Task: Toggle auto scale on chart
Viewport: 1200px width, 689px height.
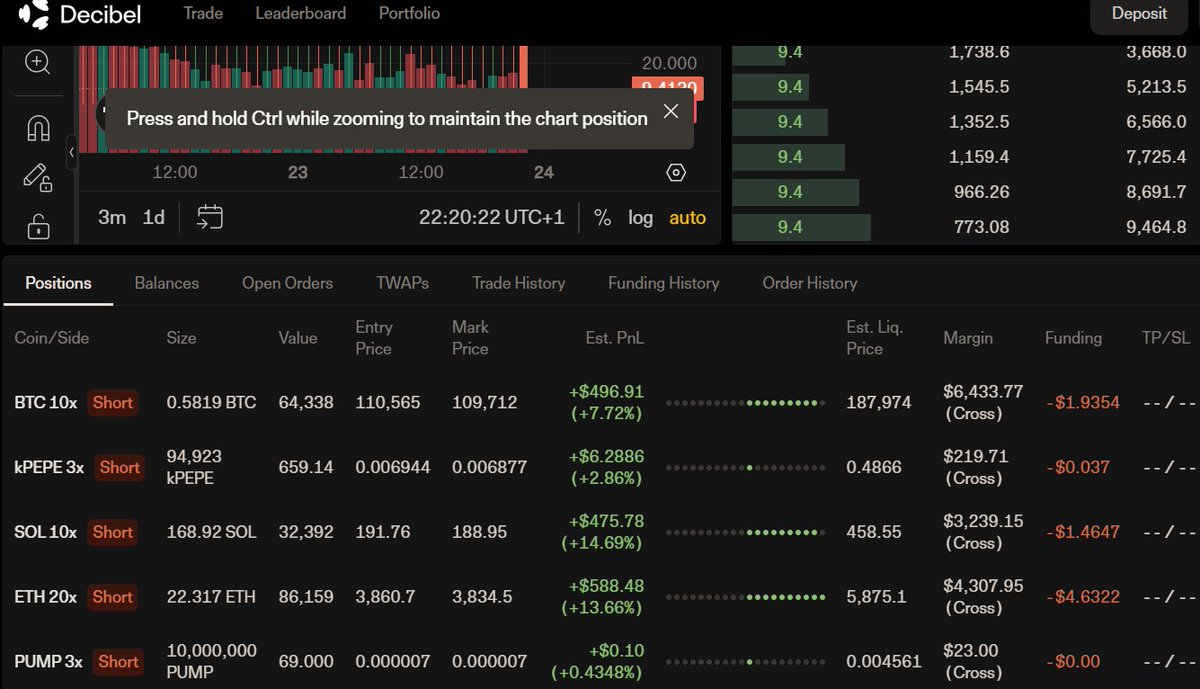Action: tap(687, 217)
